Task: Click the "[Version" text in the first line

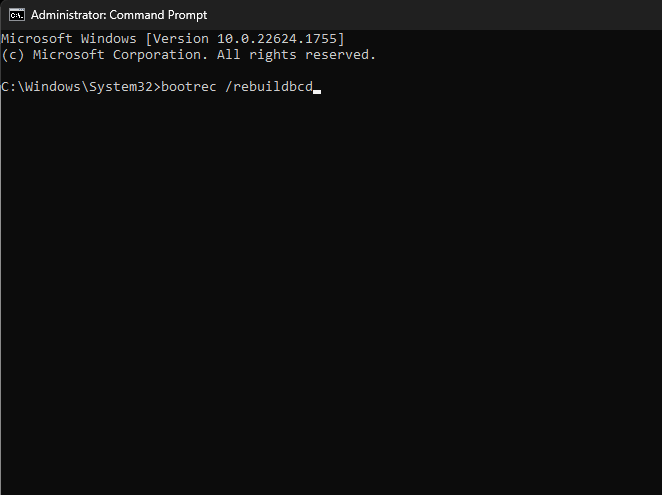Action: coord(177,39)
